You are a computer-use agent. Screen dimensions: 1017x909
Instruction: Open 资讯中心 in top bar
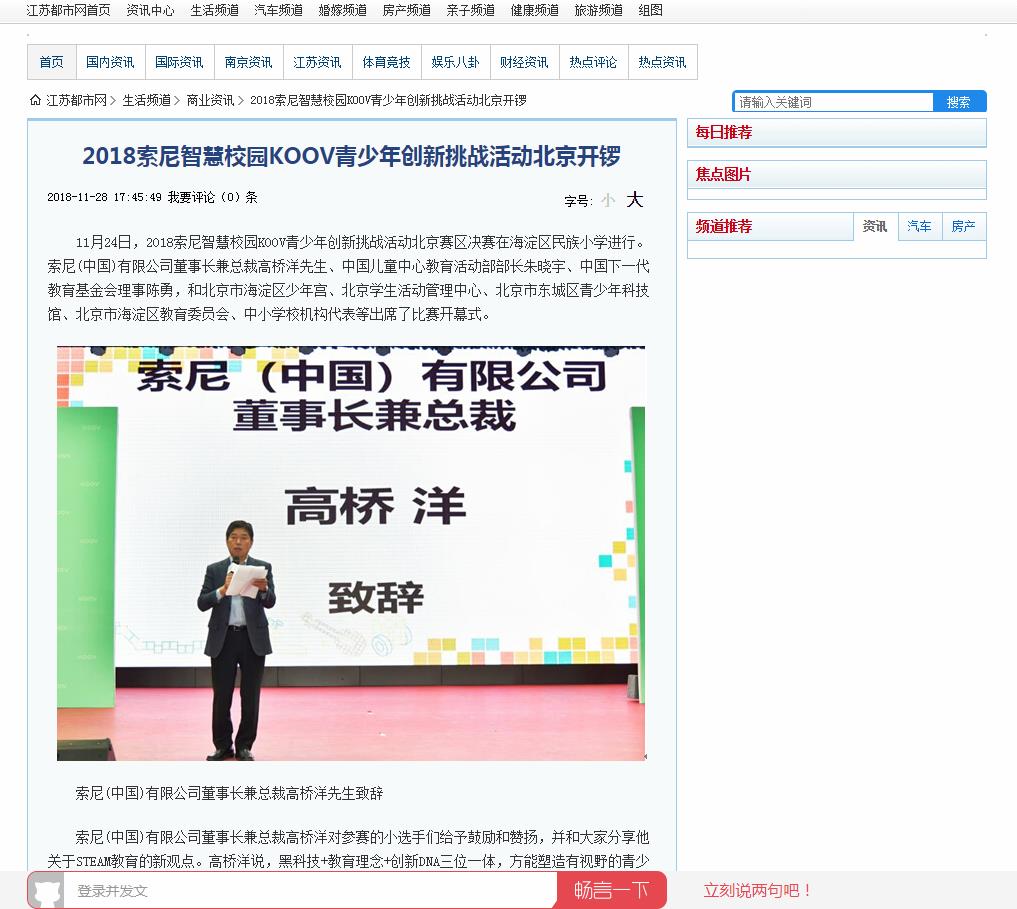pos(150,10)
